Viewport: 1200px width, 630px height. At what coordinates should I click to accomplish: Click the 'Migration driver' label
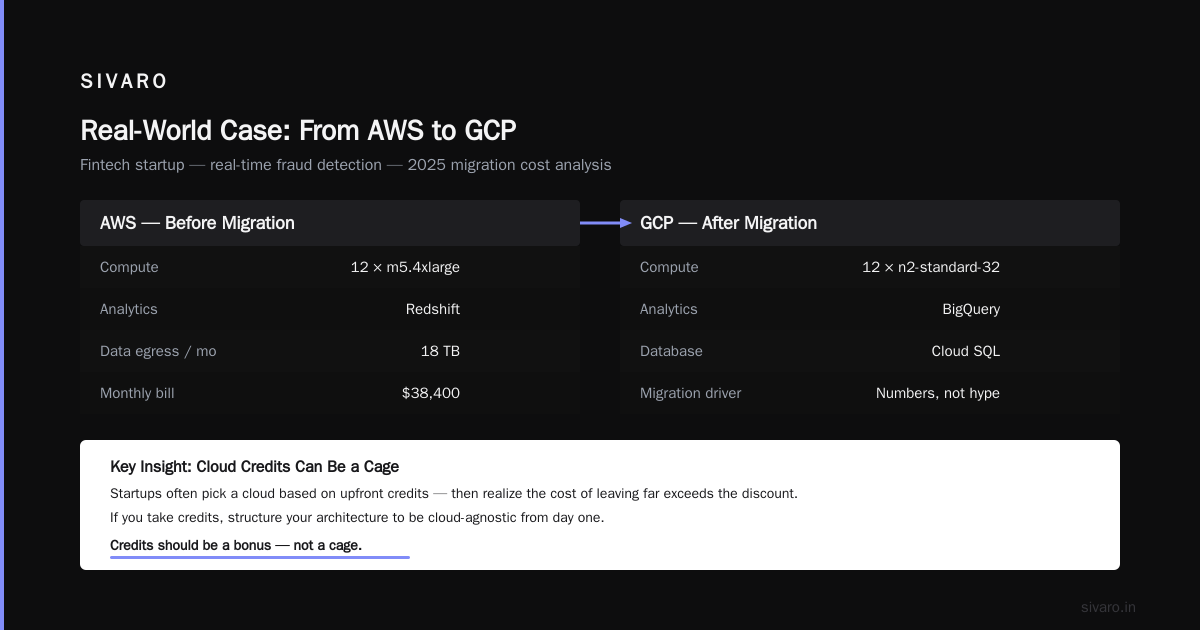click(691, 393)
